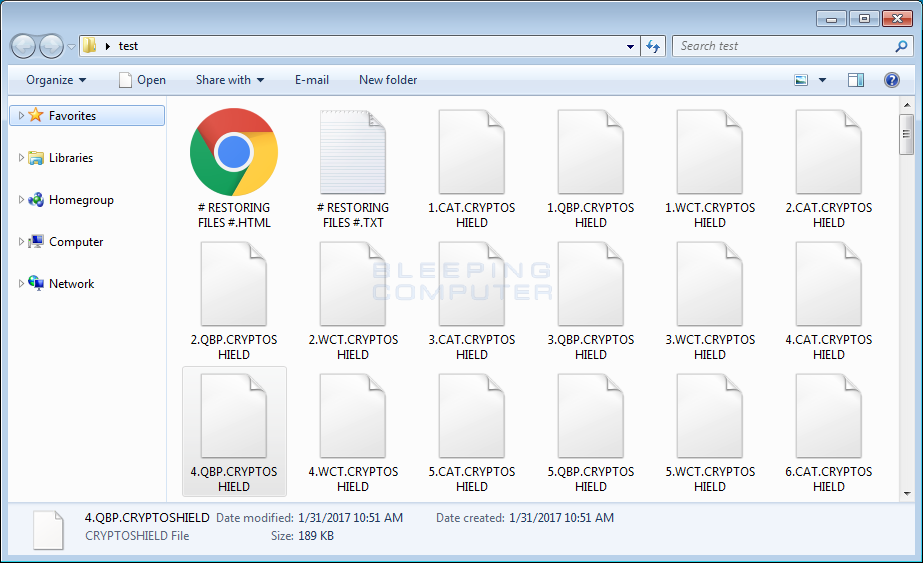Click the vertical scrollbar thumb
923x563 pixels.
click(907, 134)
